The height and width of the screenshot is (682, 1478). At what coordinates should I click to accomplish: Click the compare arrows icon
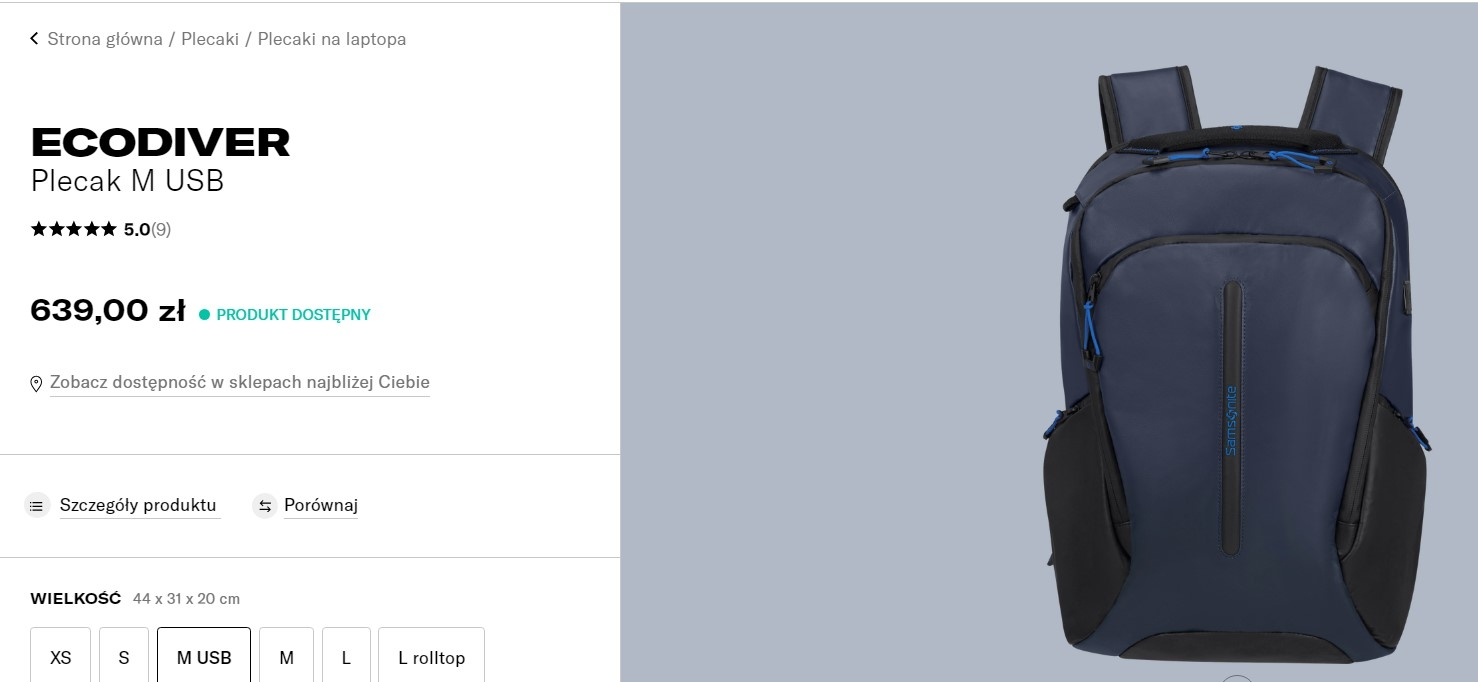tap(265, 505)
